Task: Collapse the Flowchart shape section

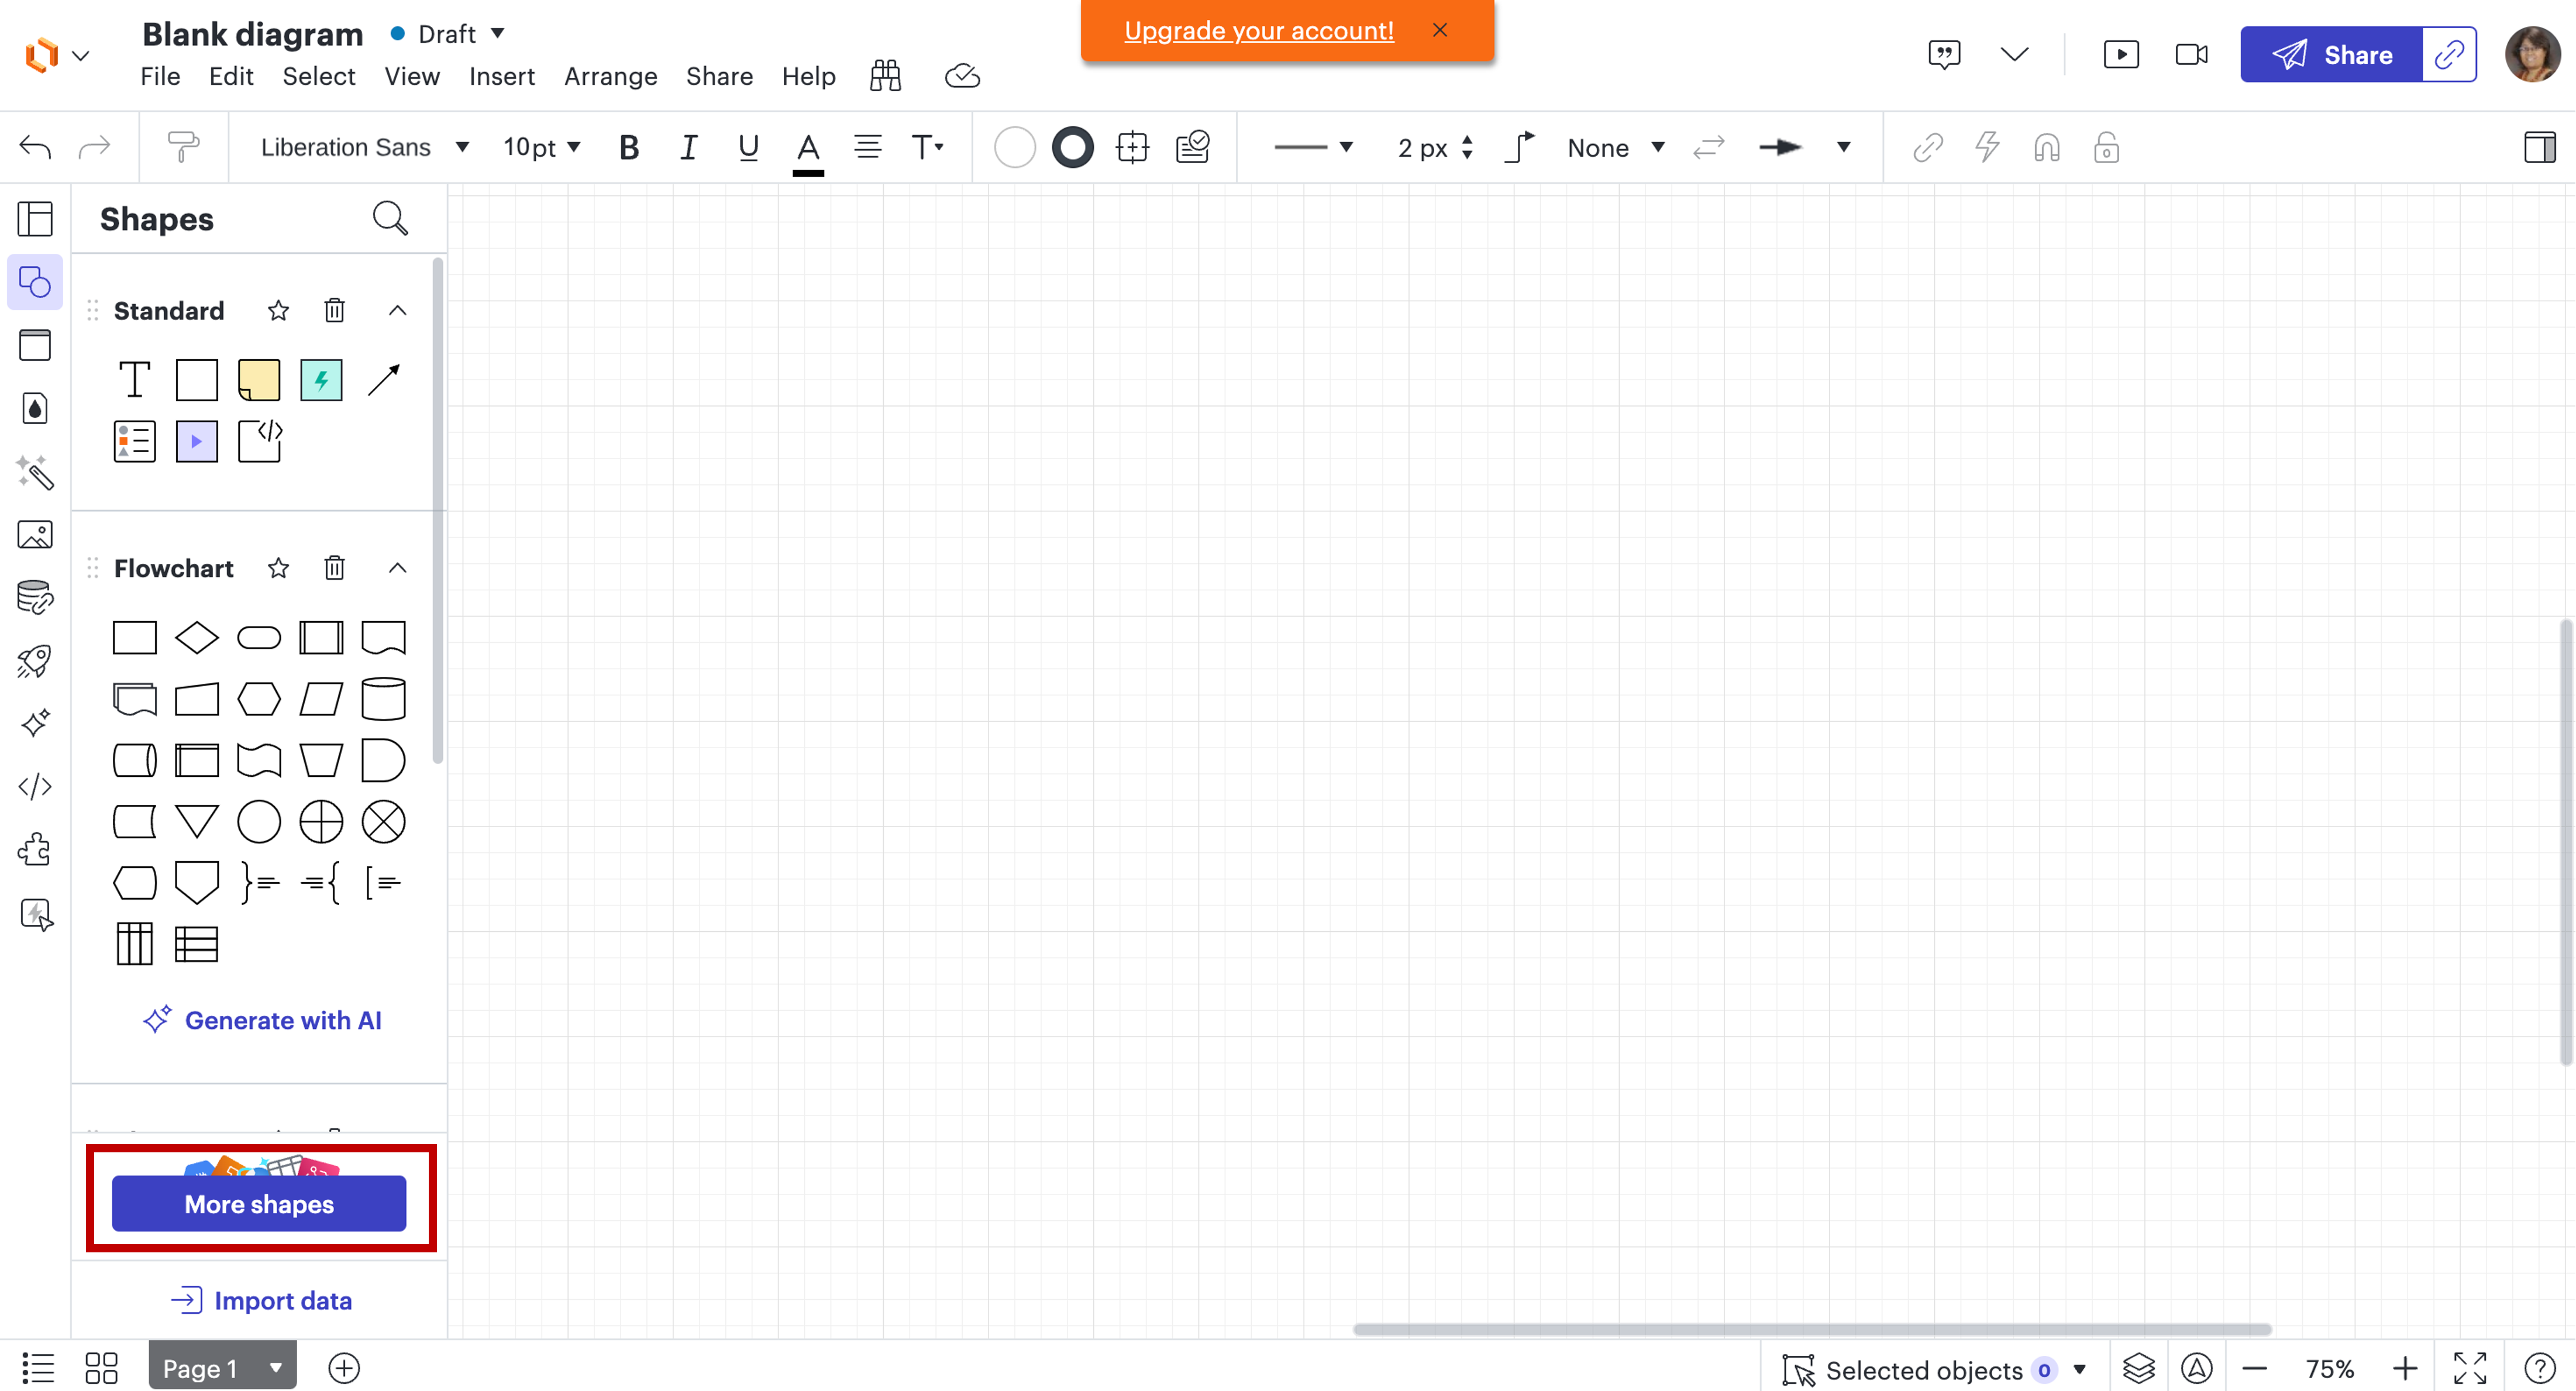Action: coord(397,567)
